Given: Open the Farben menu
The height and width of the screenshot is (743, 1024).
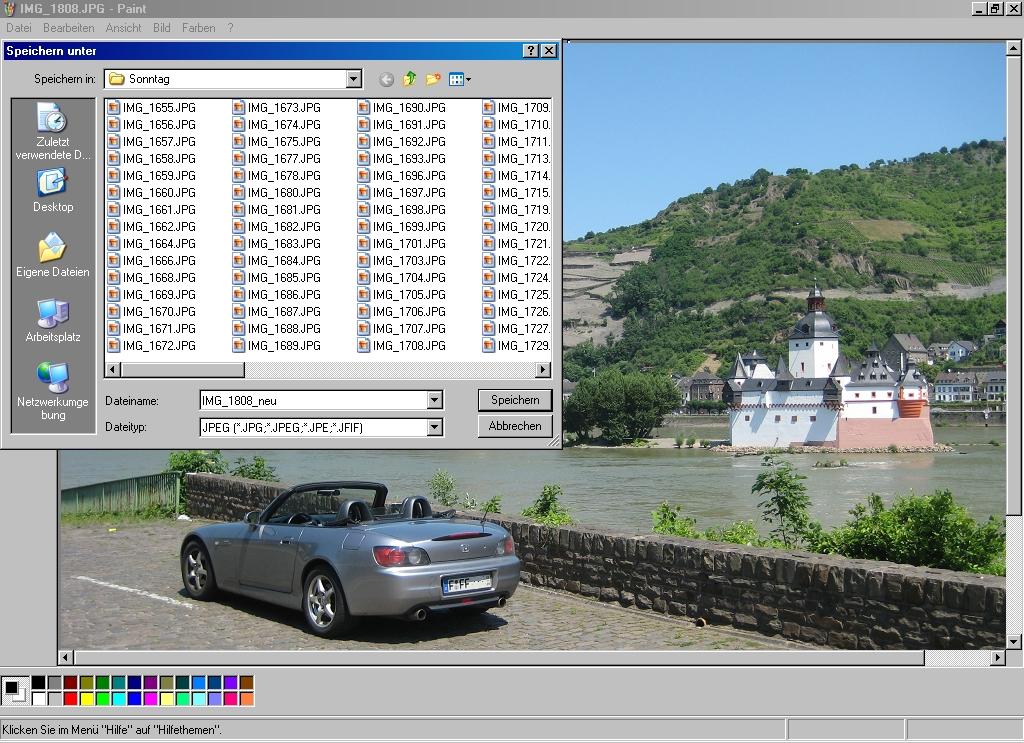Looking at the screenshot, I should pos(198,28).
